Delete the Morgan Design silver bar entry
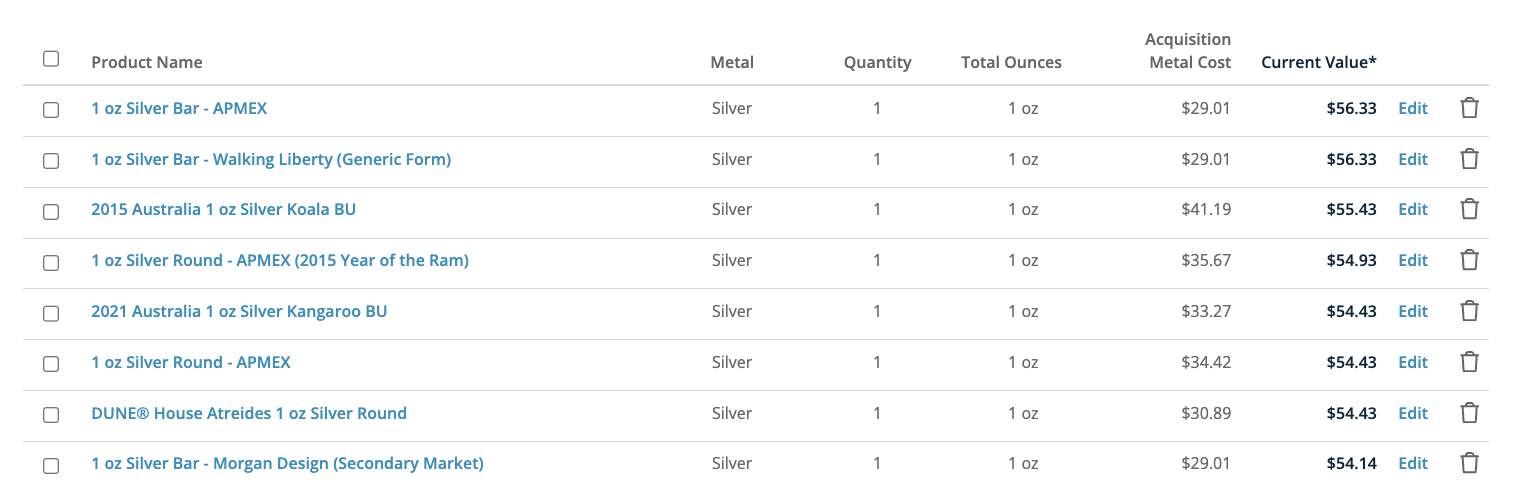The height and width of the screenshot is (498, 1534). 1469,463
